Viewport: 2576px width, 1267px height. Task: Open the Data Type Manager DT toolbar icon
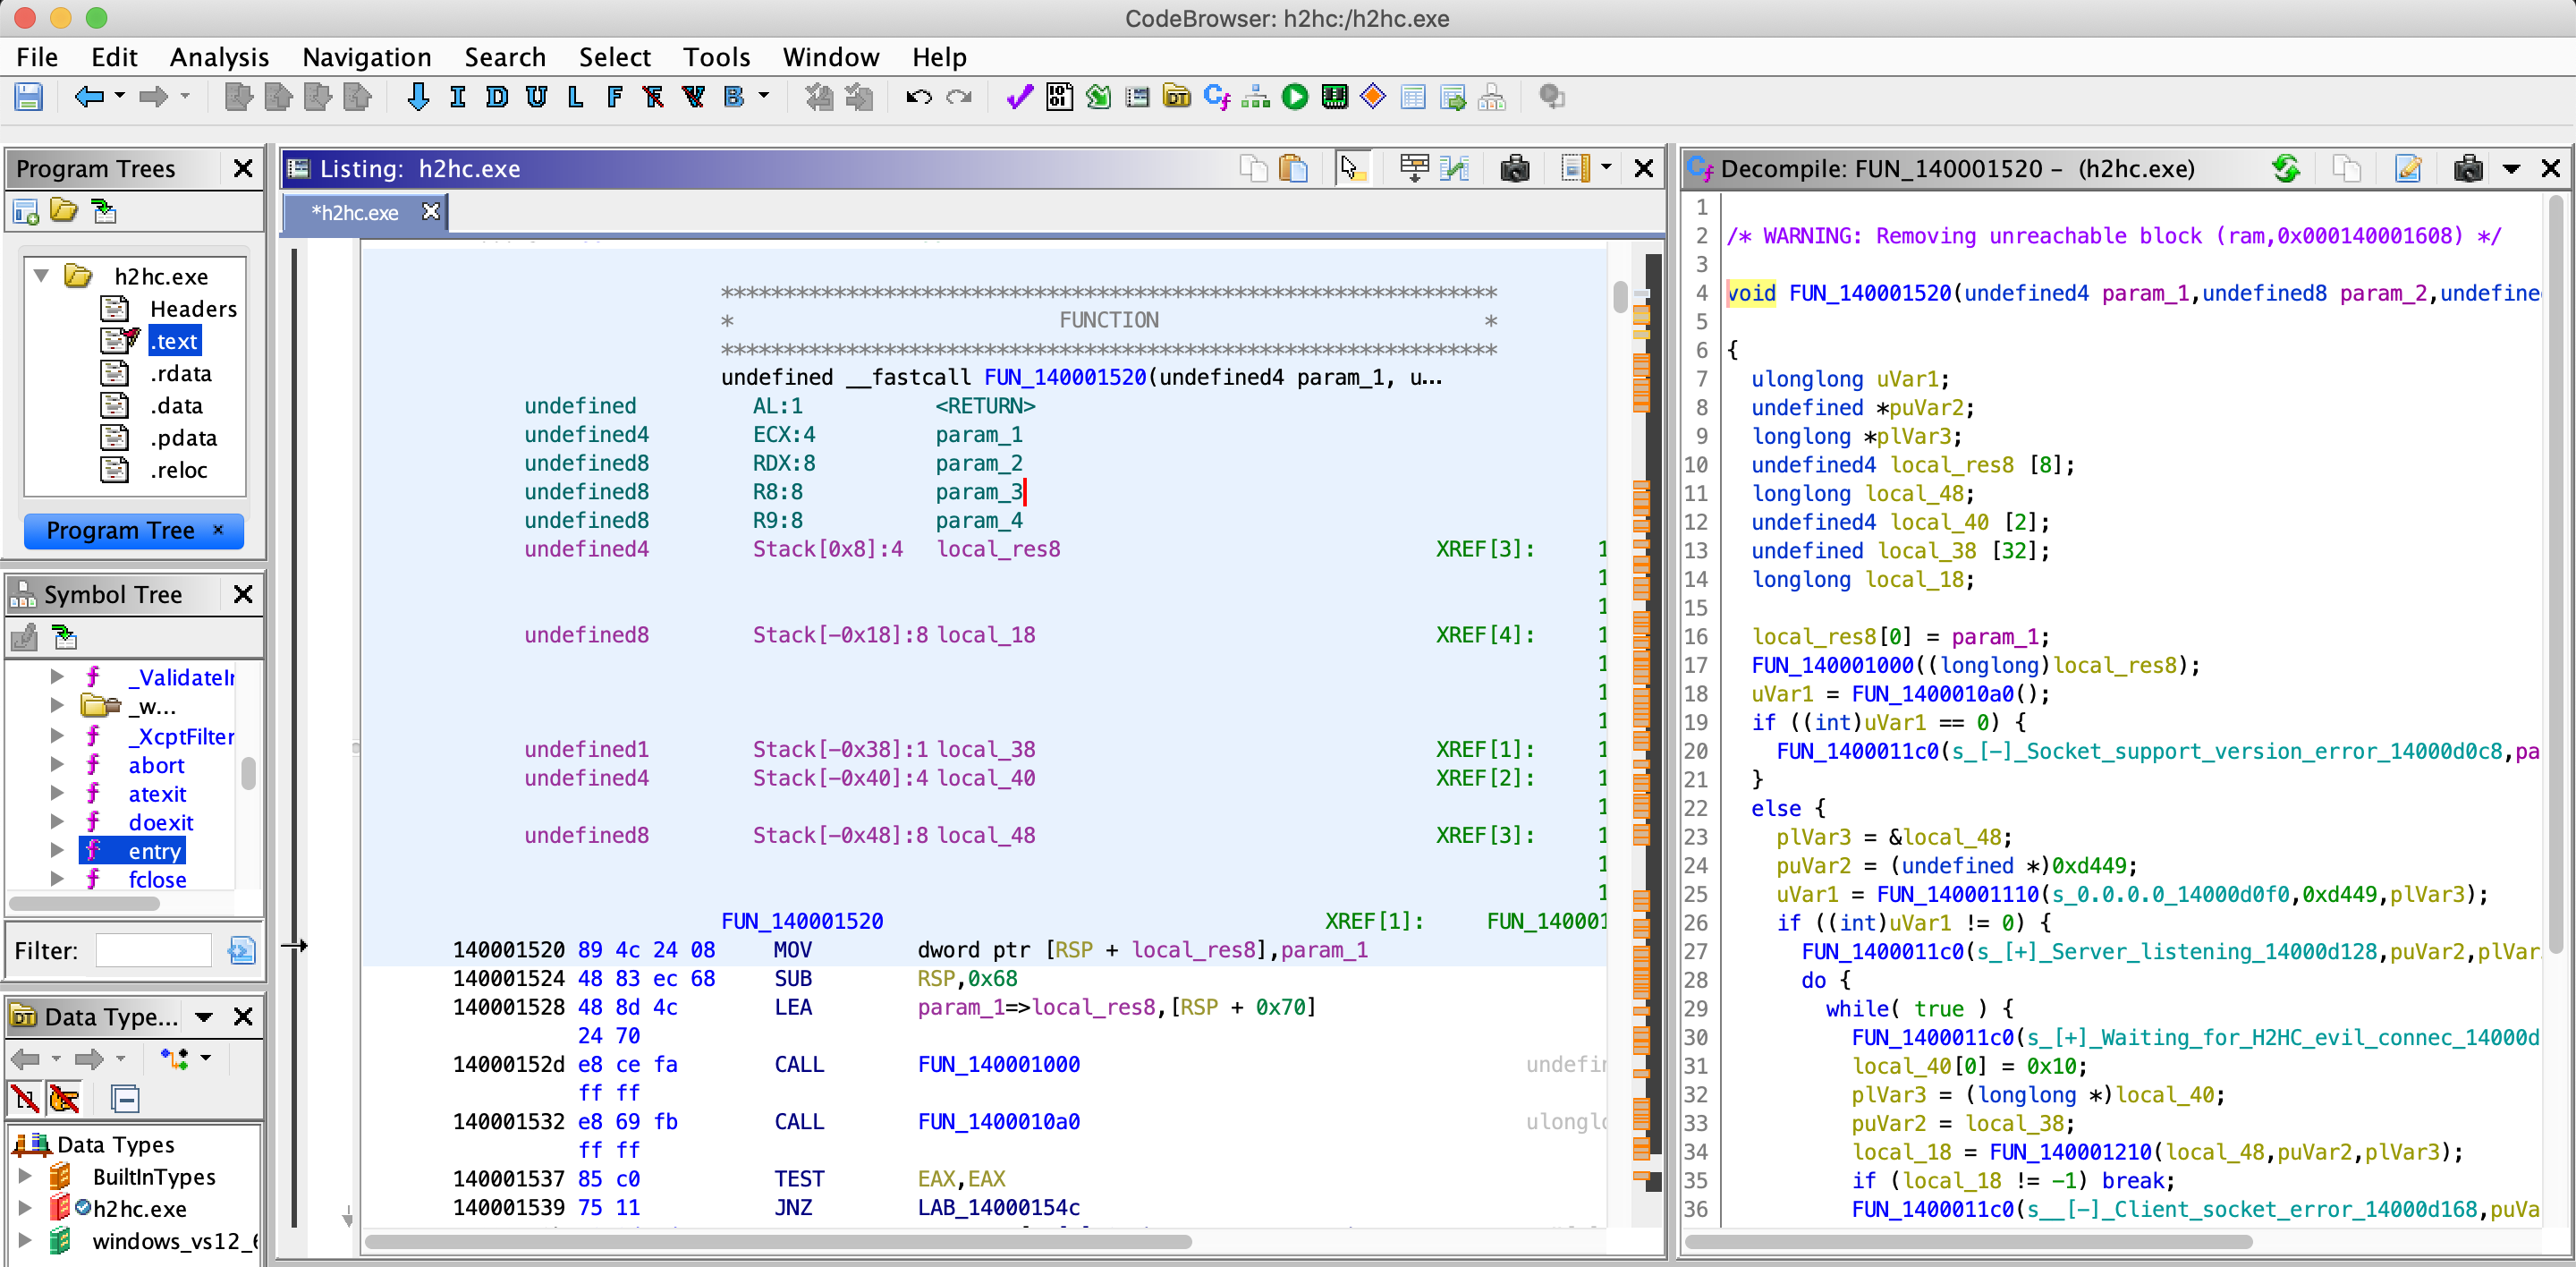pyautogui.click(x=1177, y=97)
